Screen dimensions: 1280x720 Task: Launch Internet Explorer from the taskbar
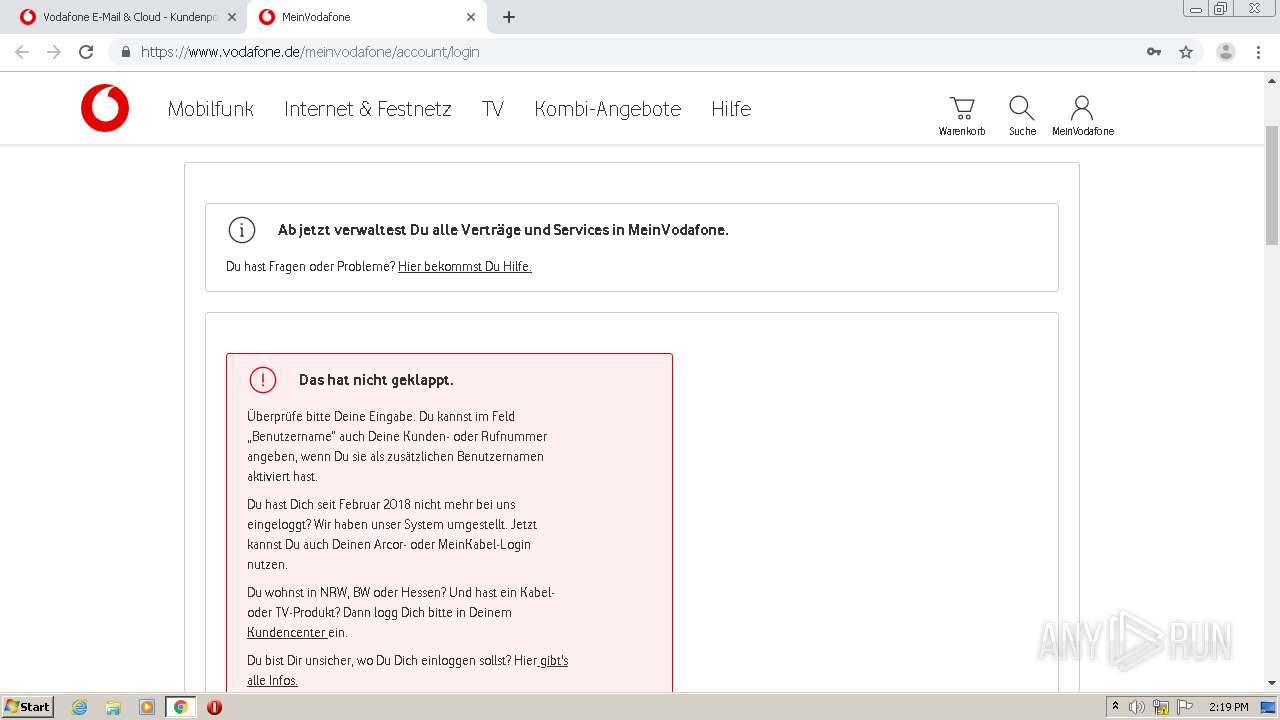tap(79, 707)
